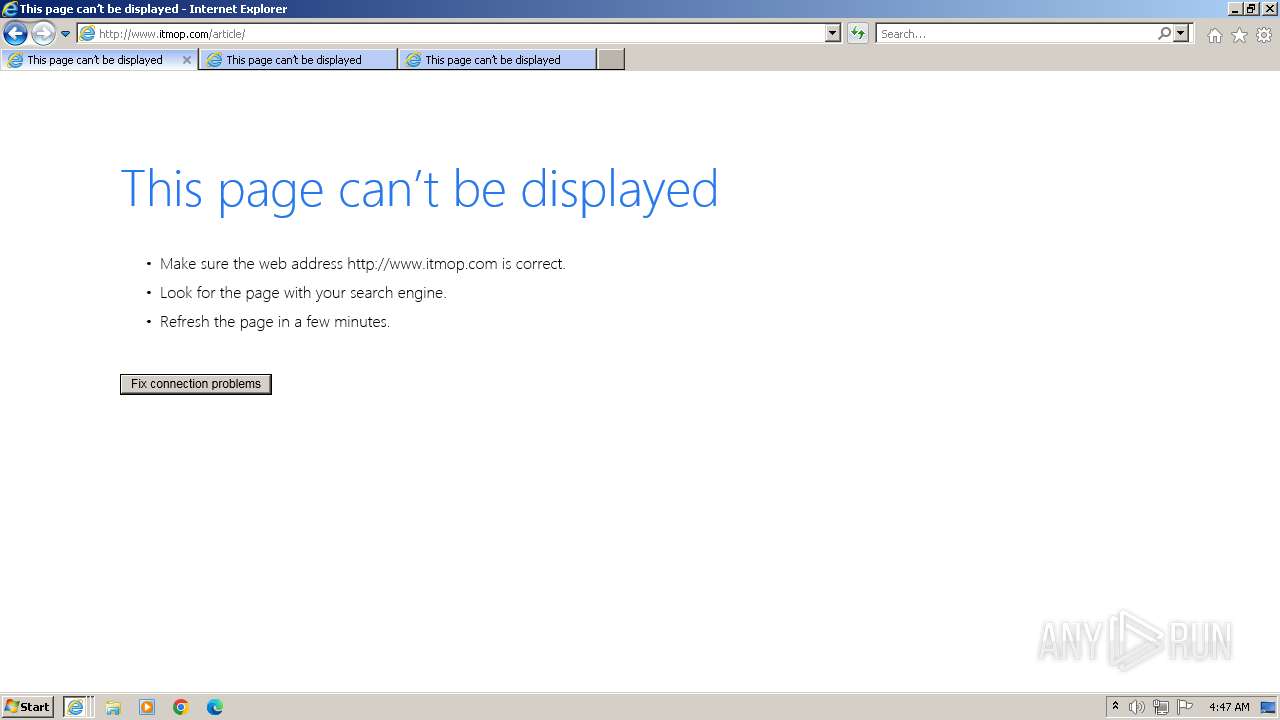
Task: Open the media player taskbar icon
Action: [x=147, y=707]
